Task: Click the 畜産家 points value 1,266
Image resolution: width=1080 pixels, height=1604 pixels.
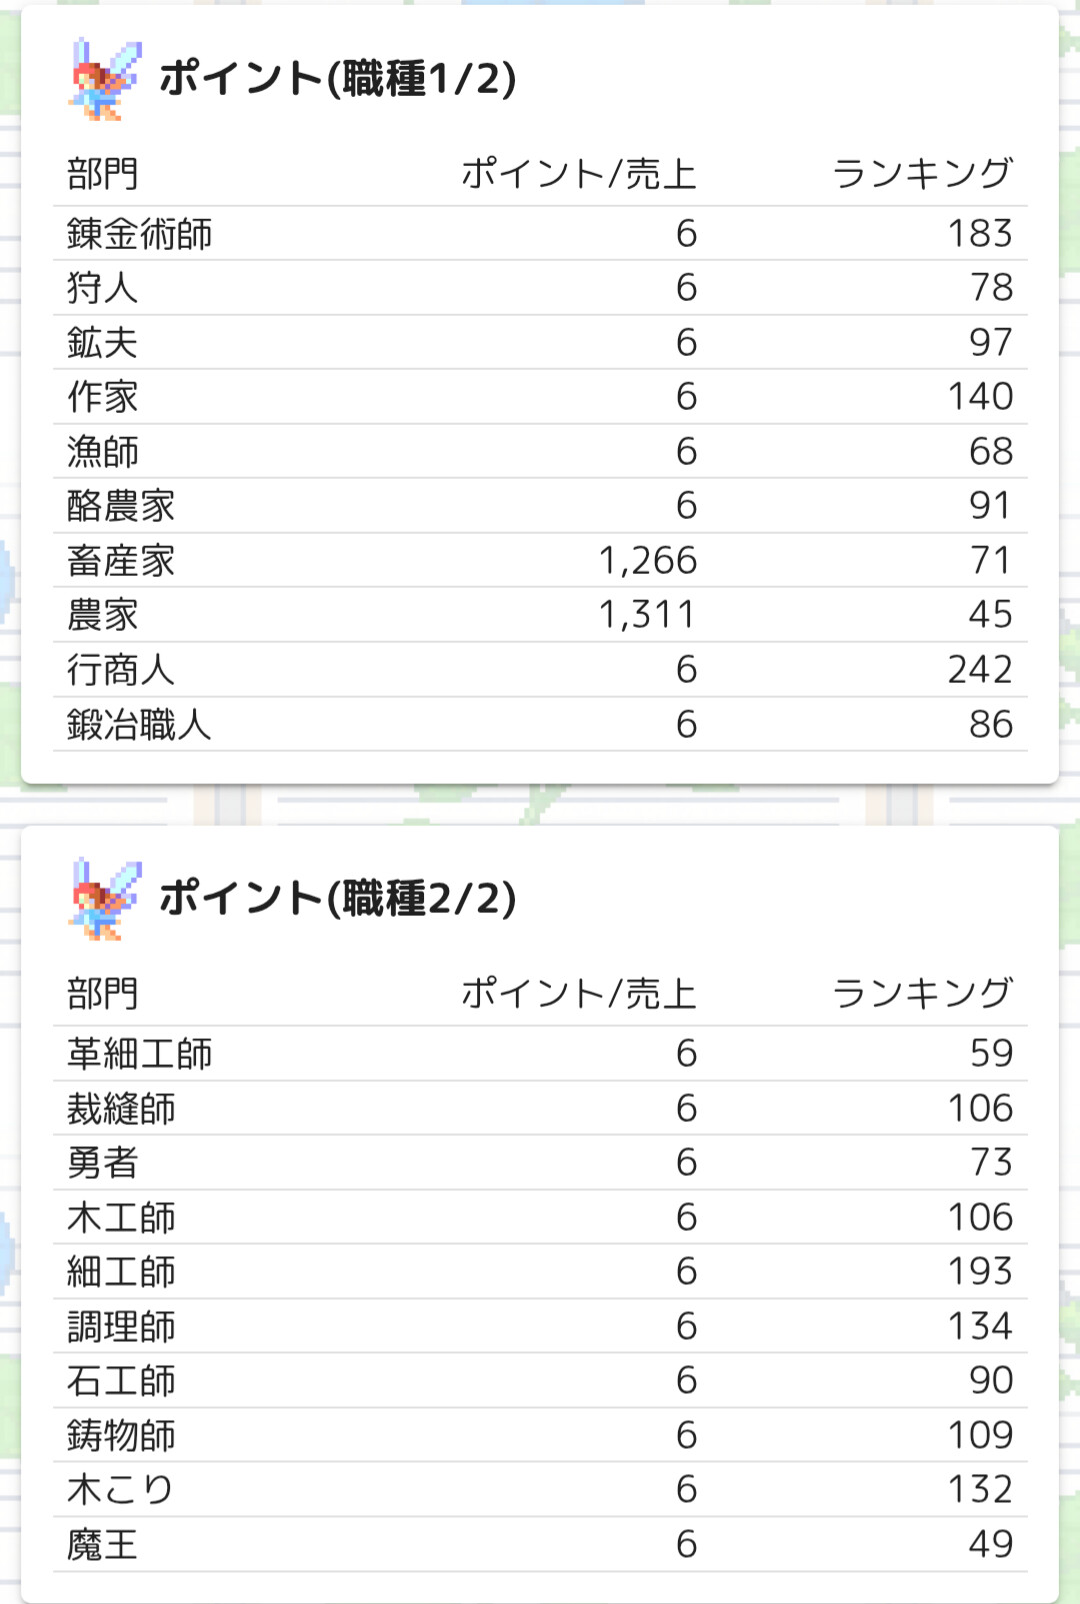Action: [x=647, y=561]
